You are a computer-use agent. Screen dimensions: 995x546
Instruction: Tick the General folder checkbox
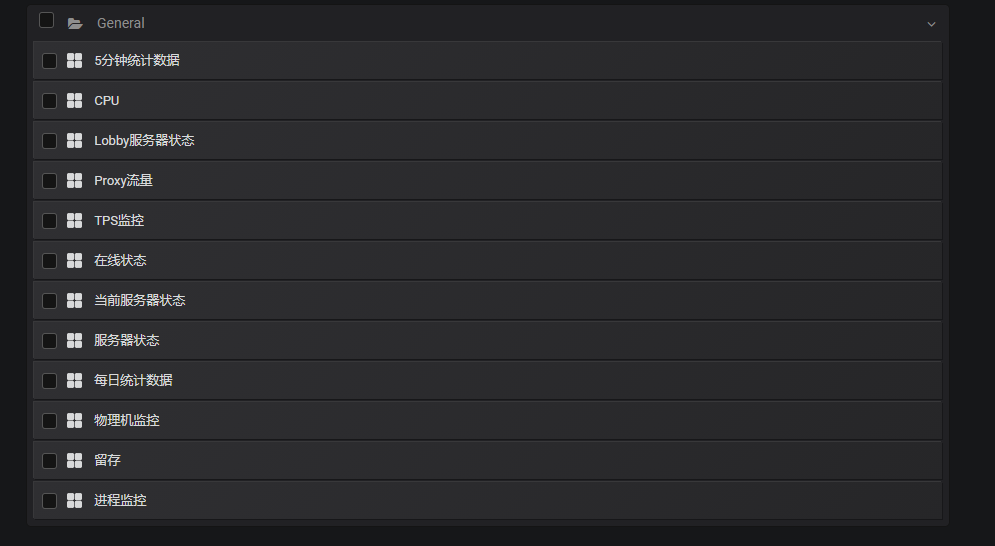46,20
